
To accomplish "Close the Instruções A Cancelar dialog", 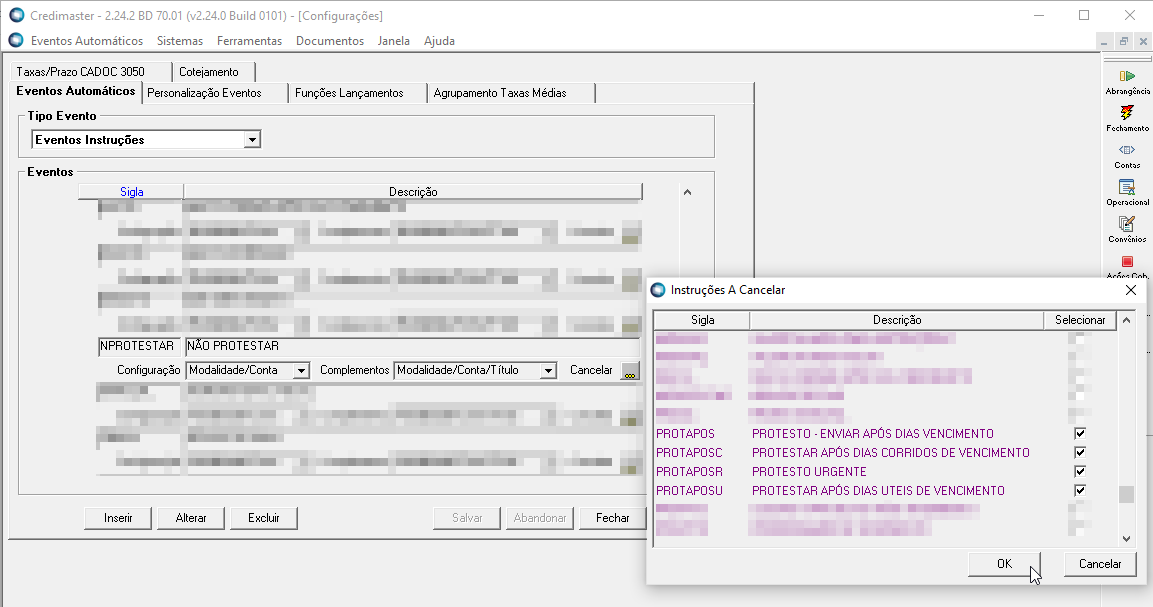I will 1131,290.
